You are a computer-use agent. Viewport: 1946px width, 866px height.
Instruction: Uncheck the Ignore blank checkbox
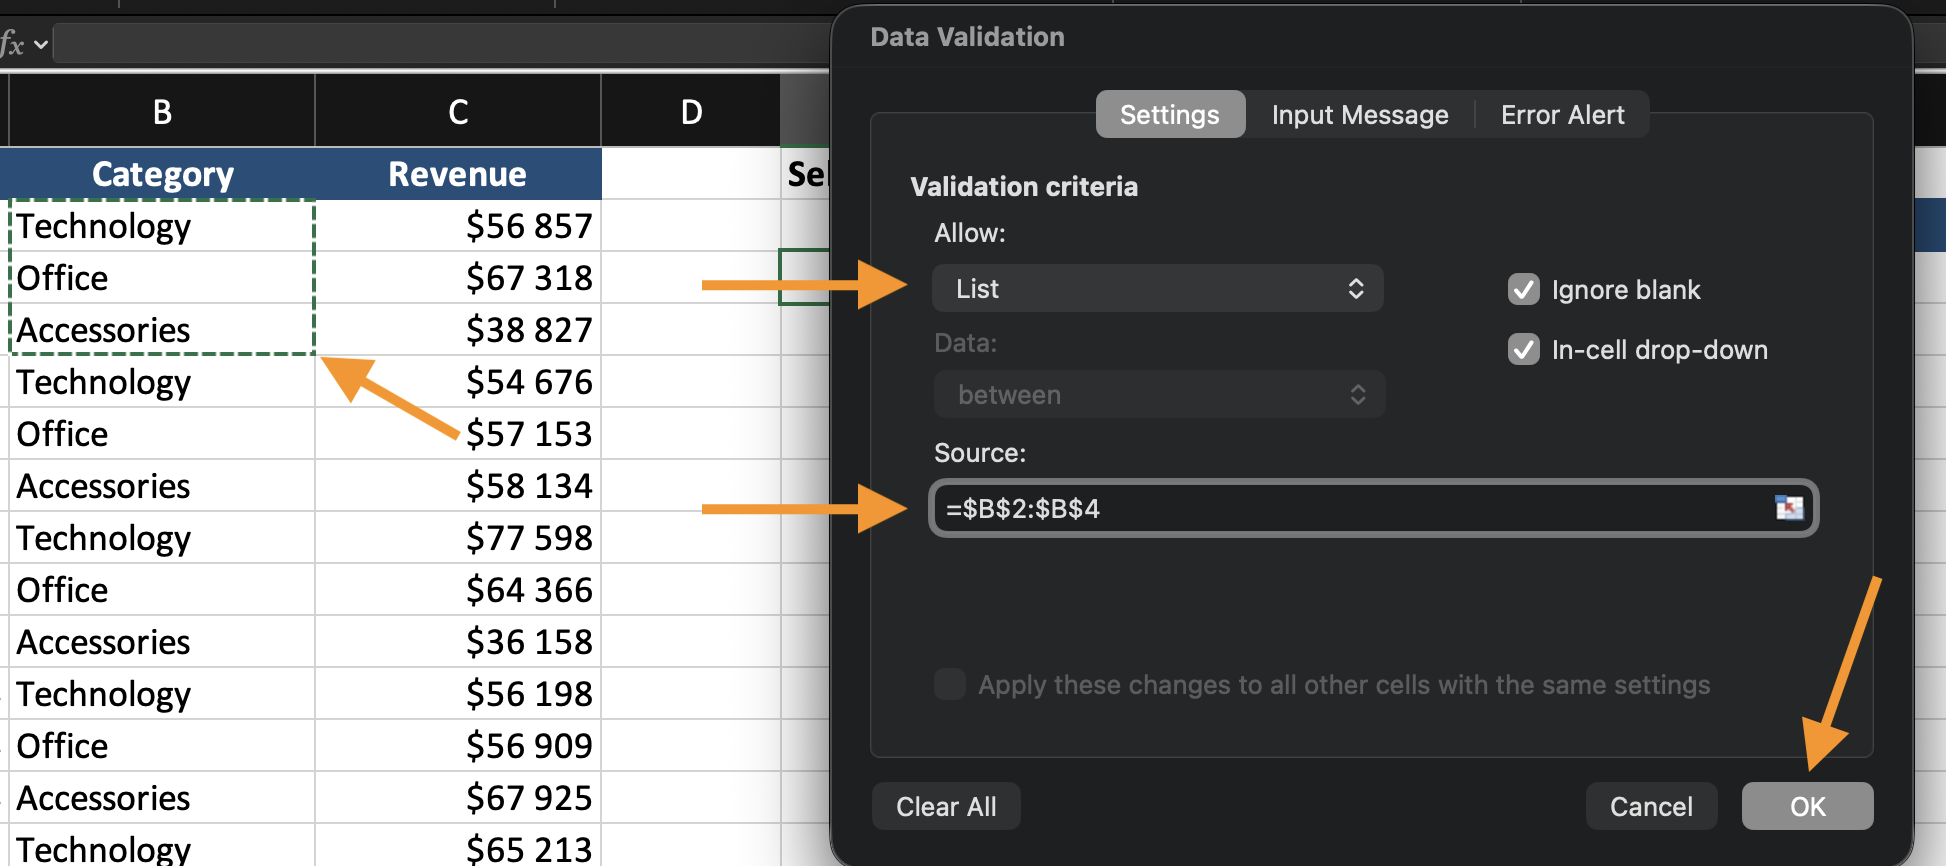coord(1523,290)
